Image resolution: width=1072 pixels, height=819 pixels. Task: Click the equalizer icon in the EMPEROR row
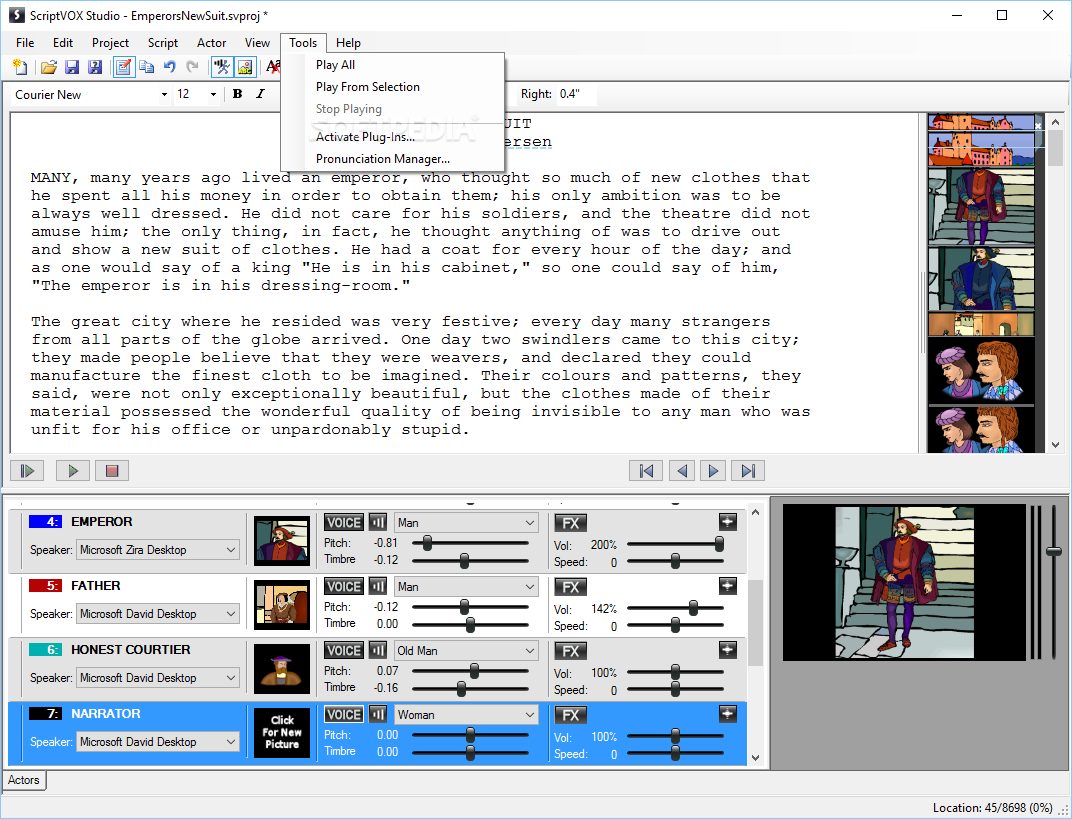pos(378,523)
